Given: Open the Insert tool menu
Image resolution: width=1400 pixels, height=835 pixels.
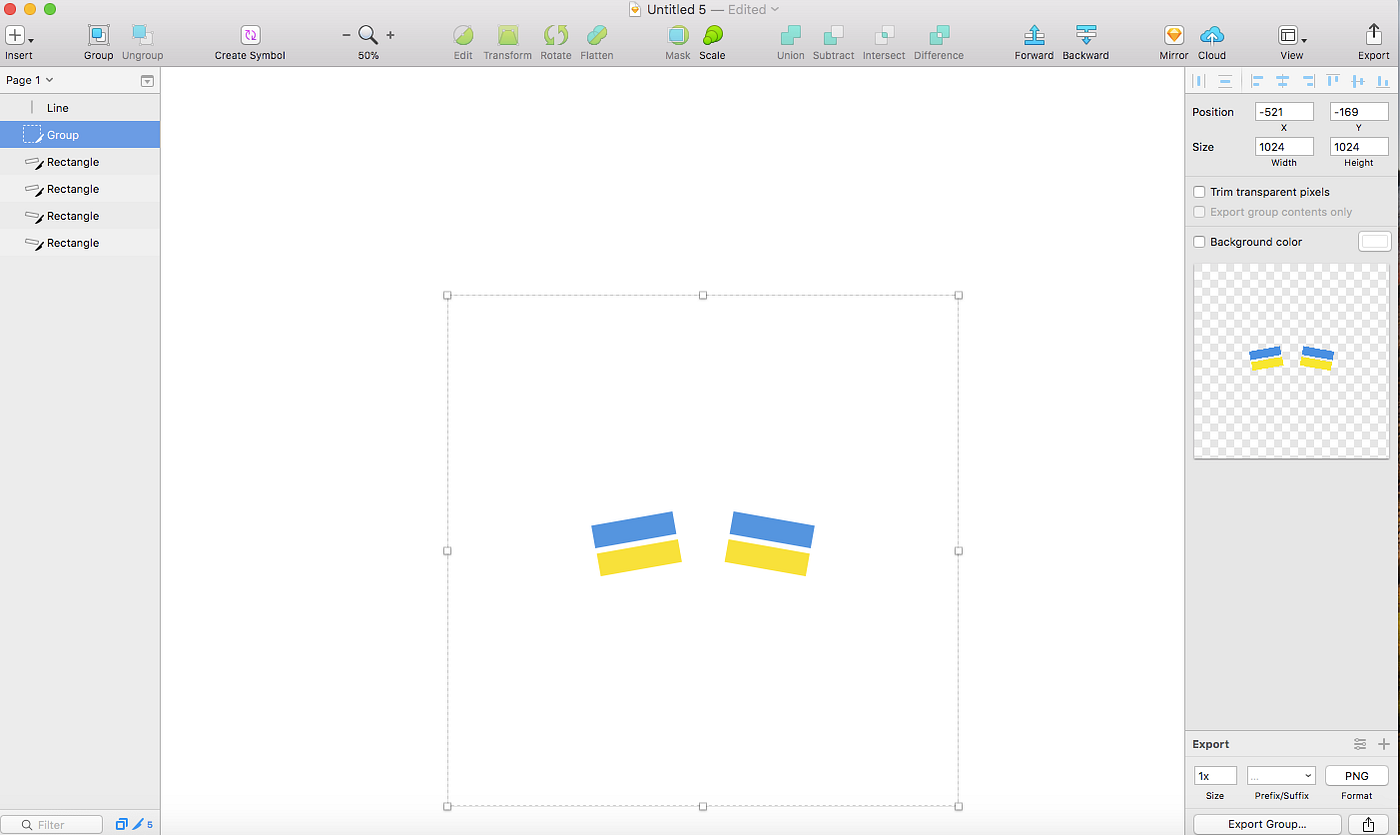Looking at the screenshot, I should (x=19, y=35).
